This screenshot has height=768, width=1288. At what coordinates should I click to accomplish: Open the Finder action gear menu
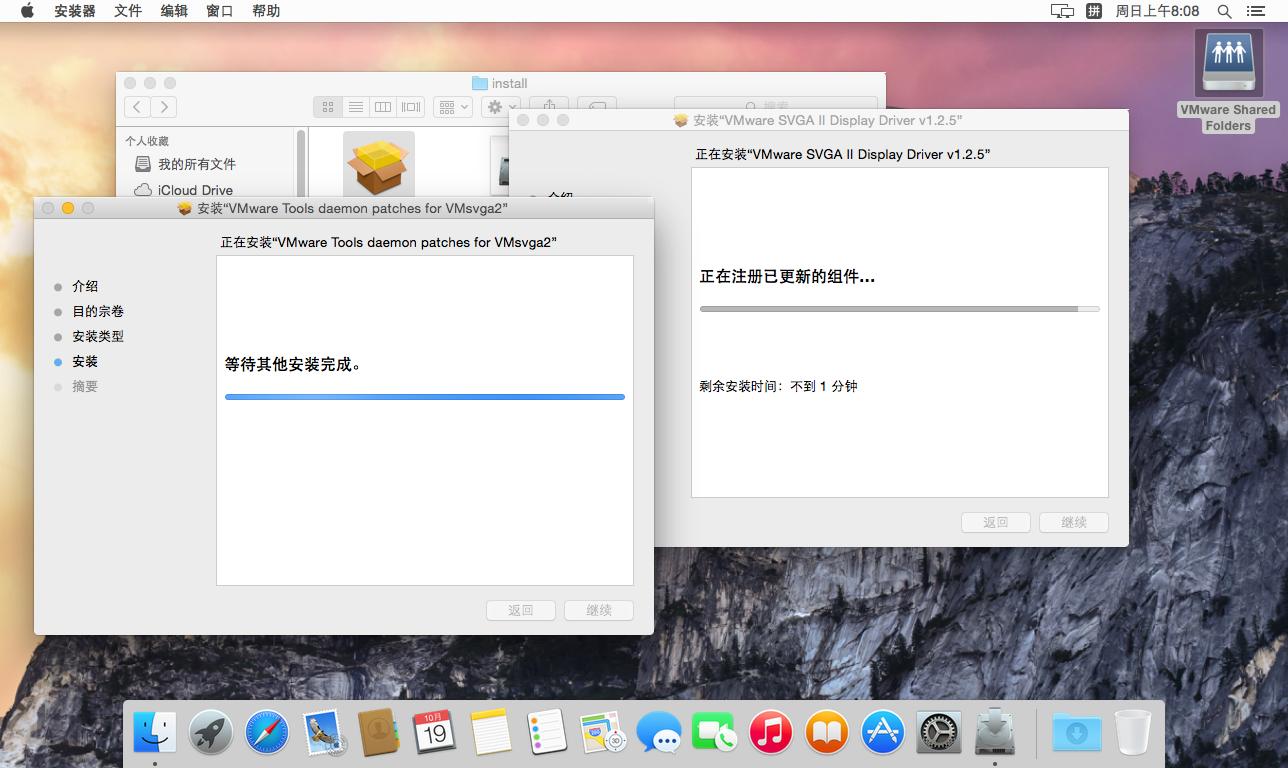point(500,107)
